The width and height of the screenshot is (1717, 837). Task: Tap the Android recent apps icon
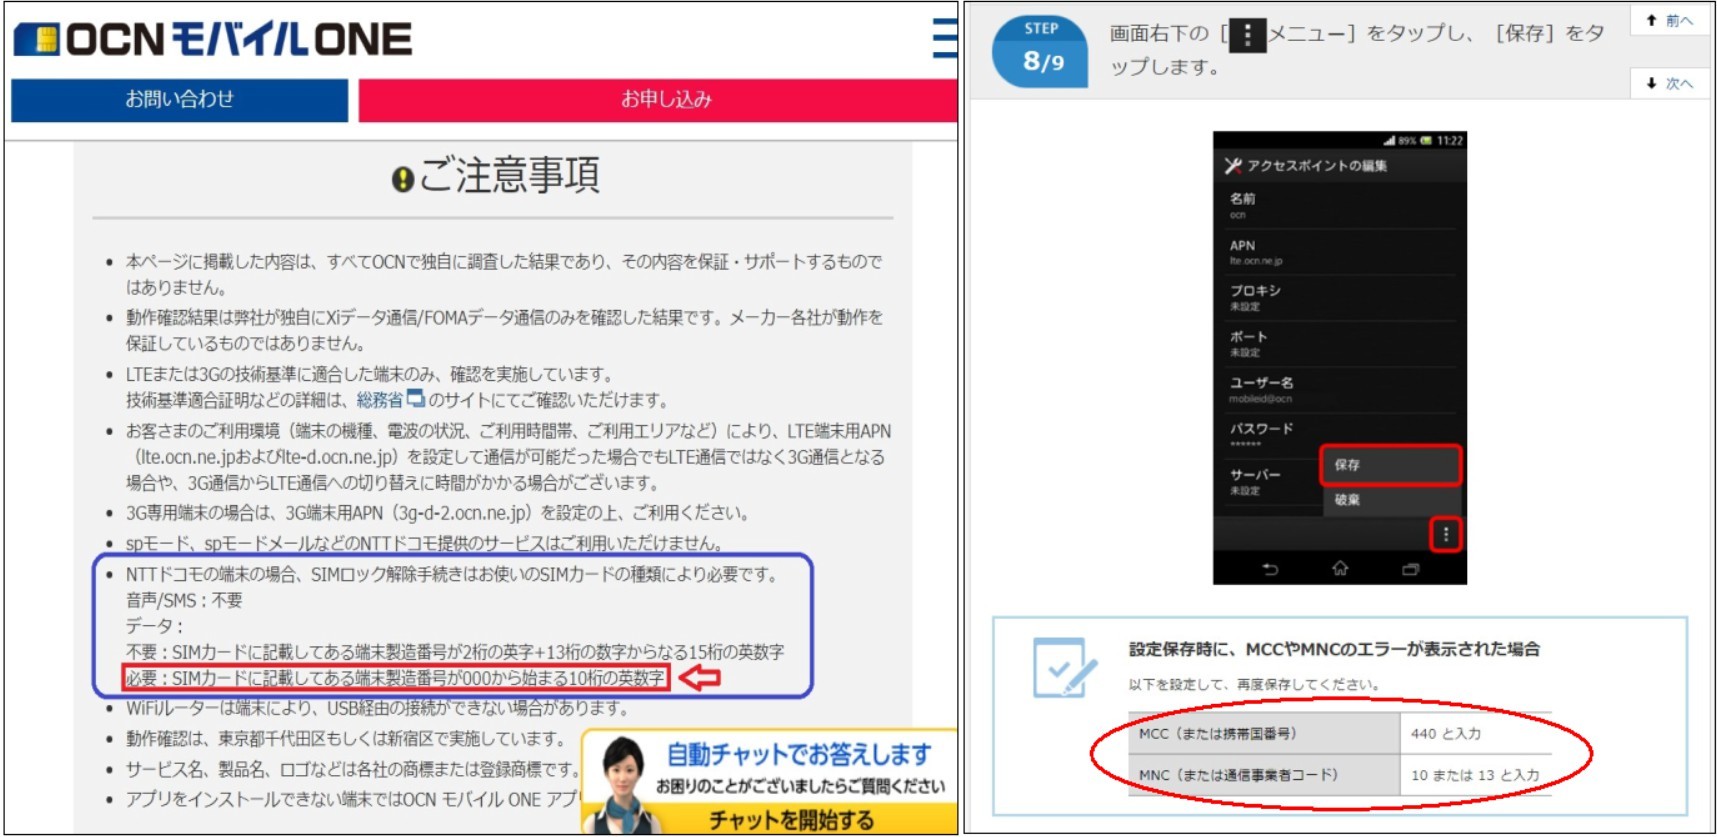(x=1410, y=569)
